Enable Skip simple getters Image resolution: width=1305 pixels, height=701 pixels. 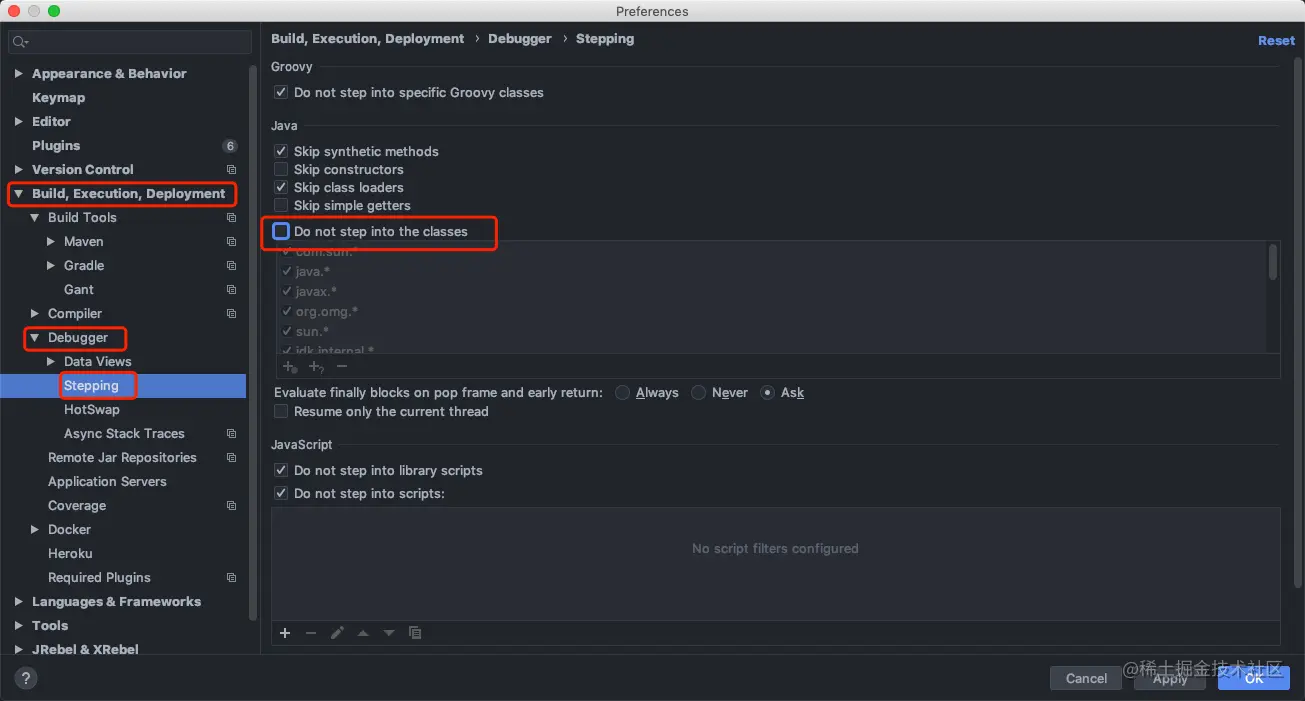coord(281,205)
